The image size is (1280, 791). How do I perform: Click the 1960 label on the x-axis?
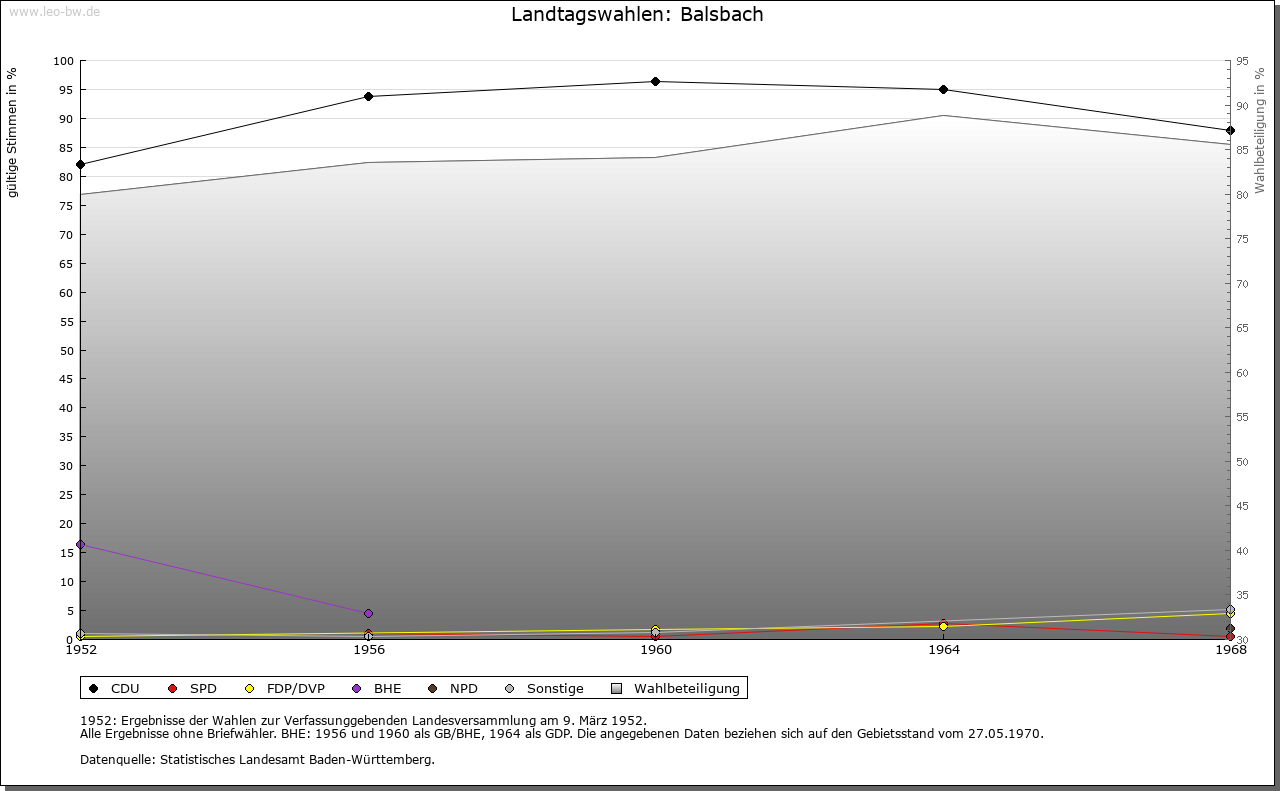coord(656,650)
